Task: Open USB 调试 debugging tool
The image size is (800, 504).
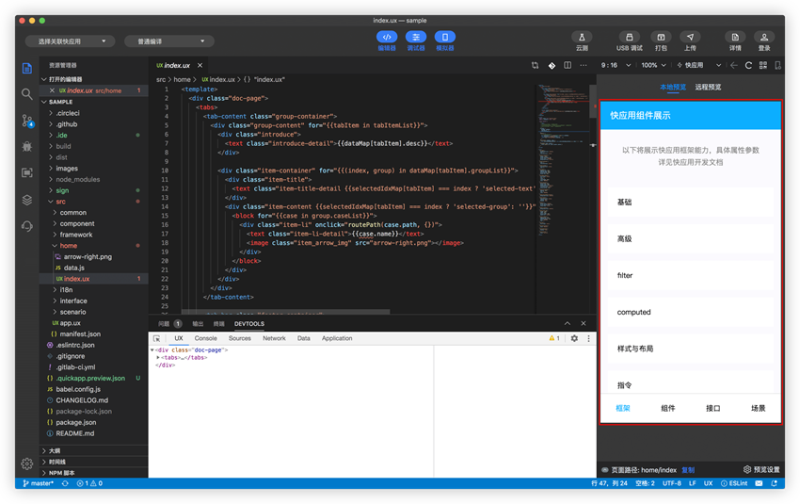Action: tap(629, 37)
